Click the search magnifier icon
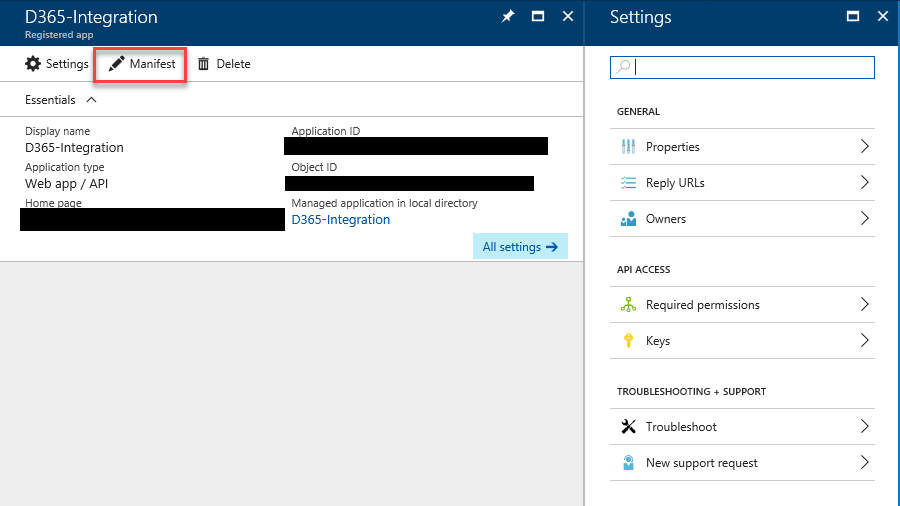The height and width of the screenshot is (506, 900). click(x=623, y=67)
